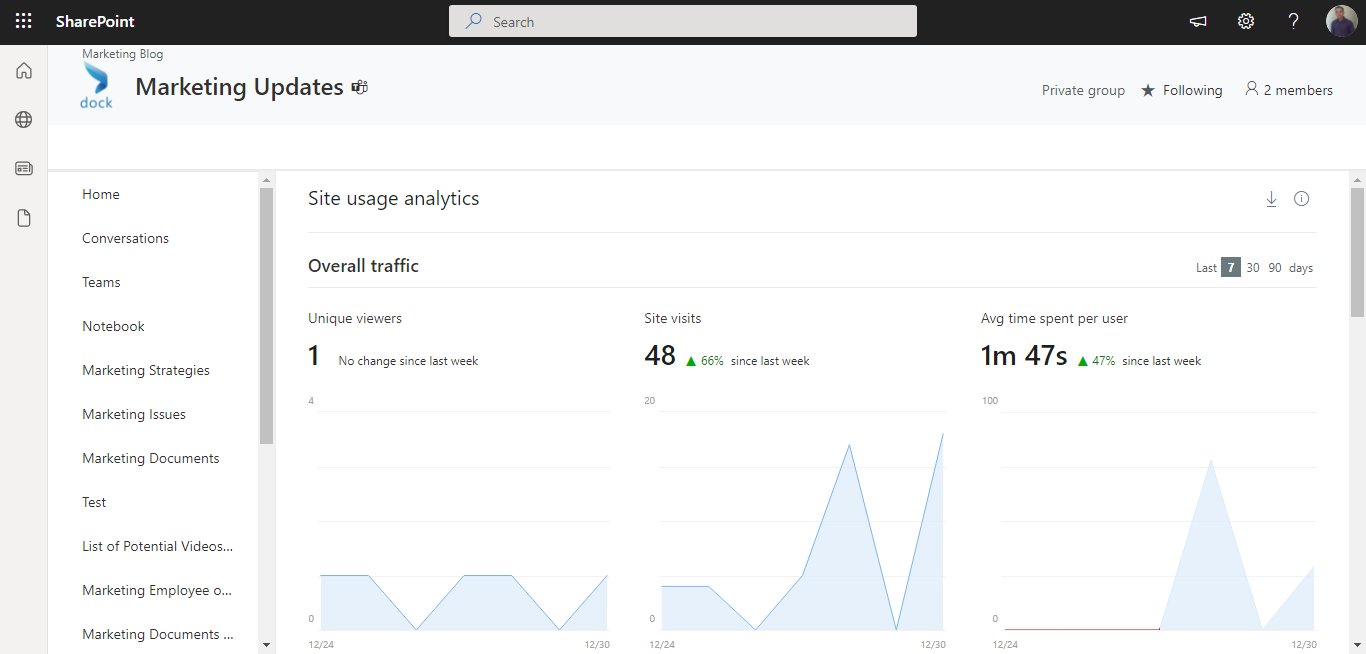Open the SharePoint app launcher waffle icon
The image size is (1366, 654).
tap(22, 20)
